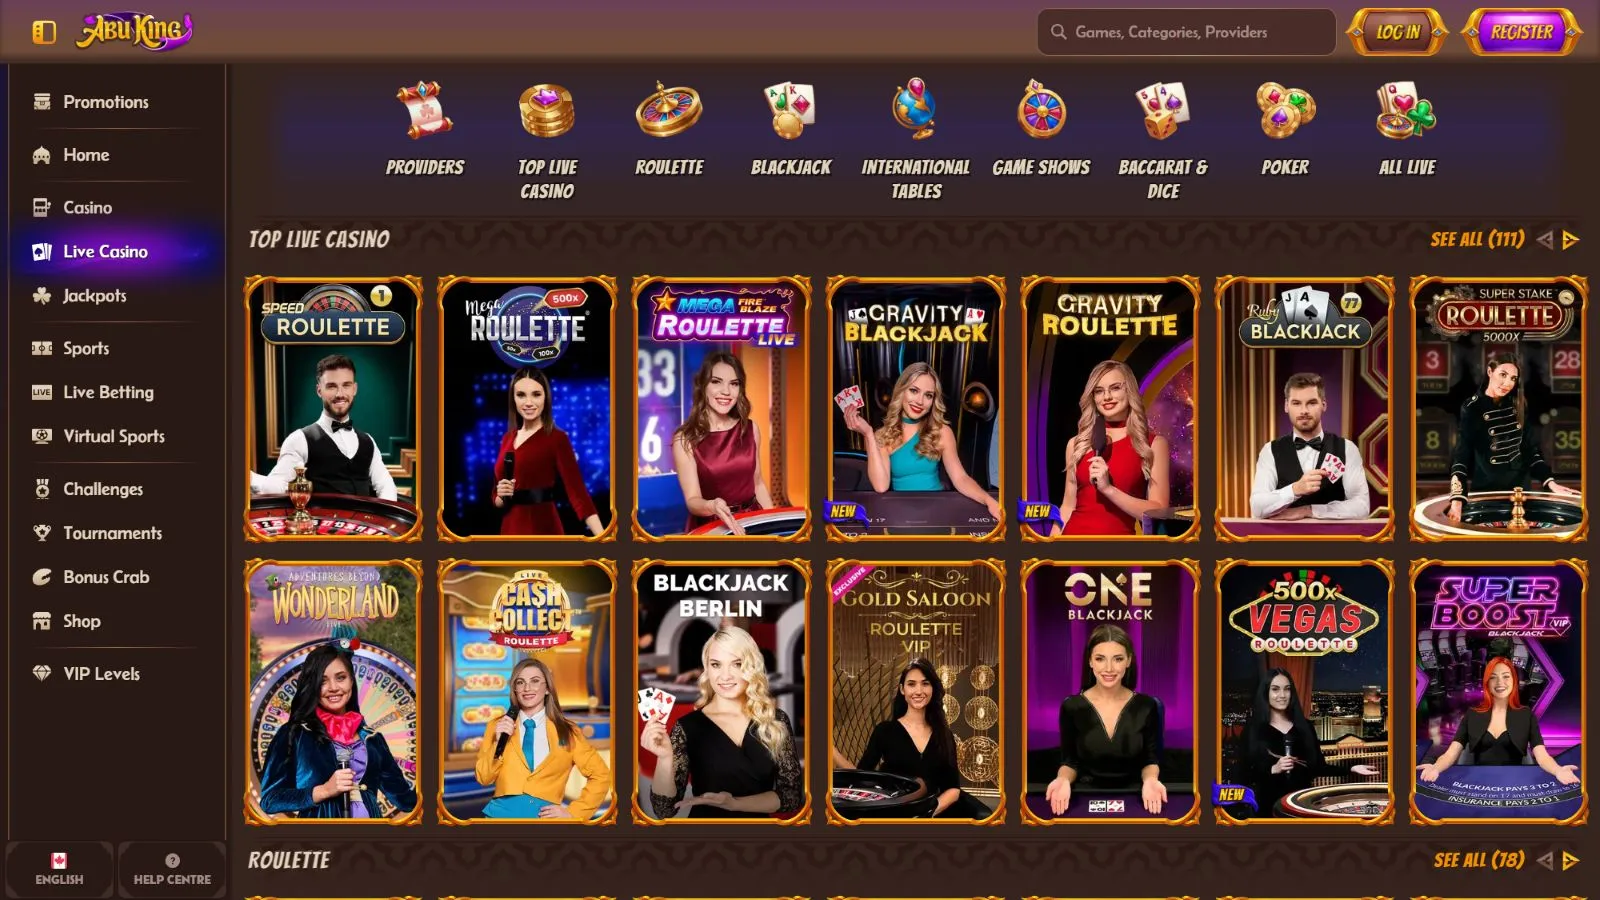Open the English language selector
The image size is (1600, 900).
click(59, 869)
